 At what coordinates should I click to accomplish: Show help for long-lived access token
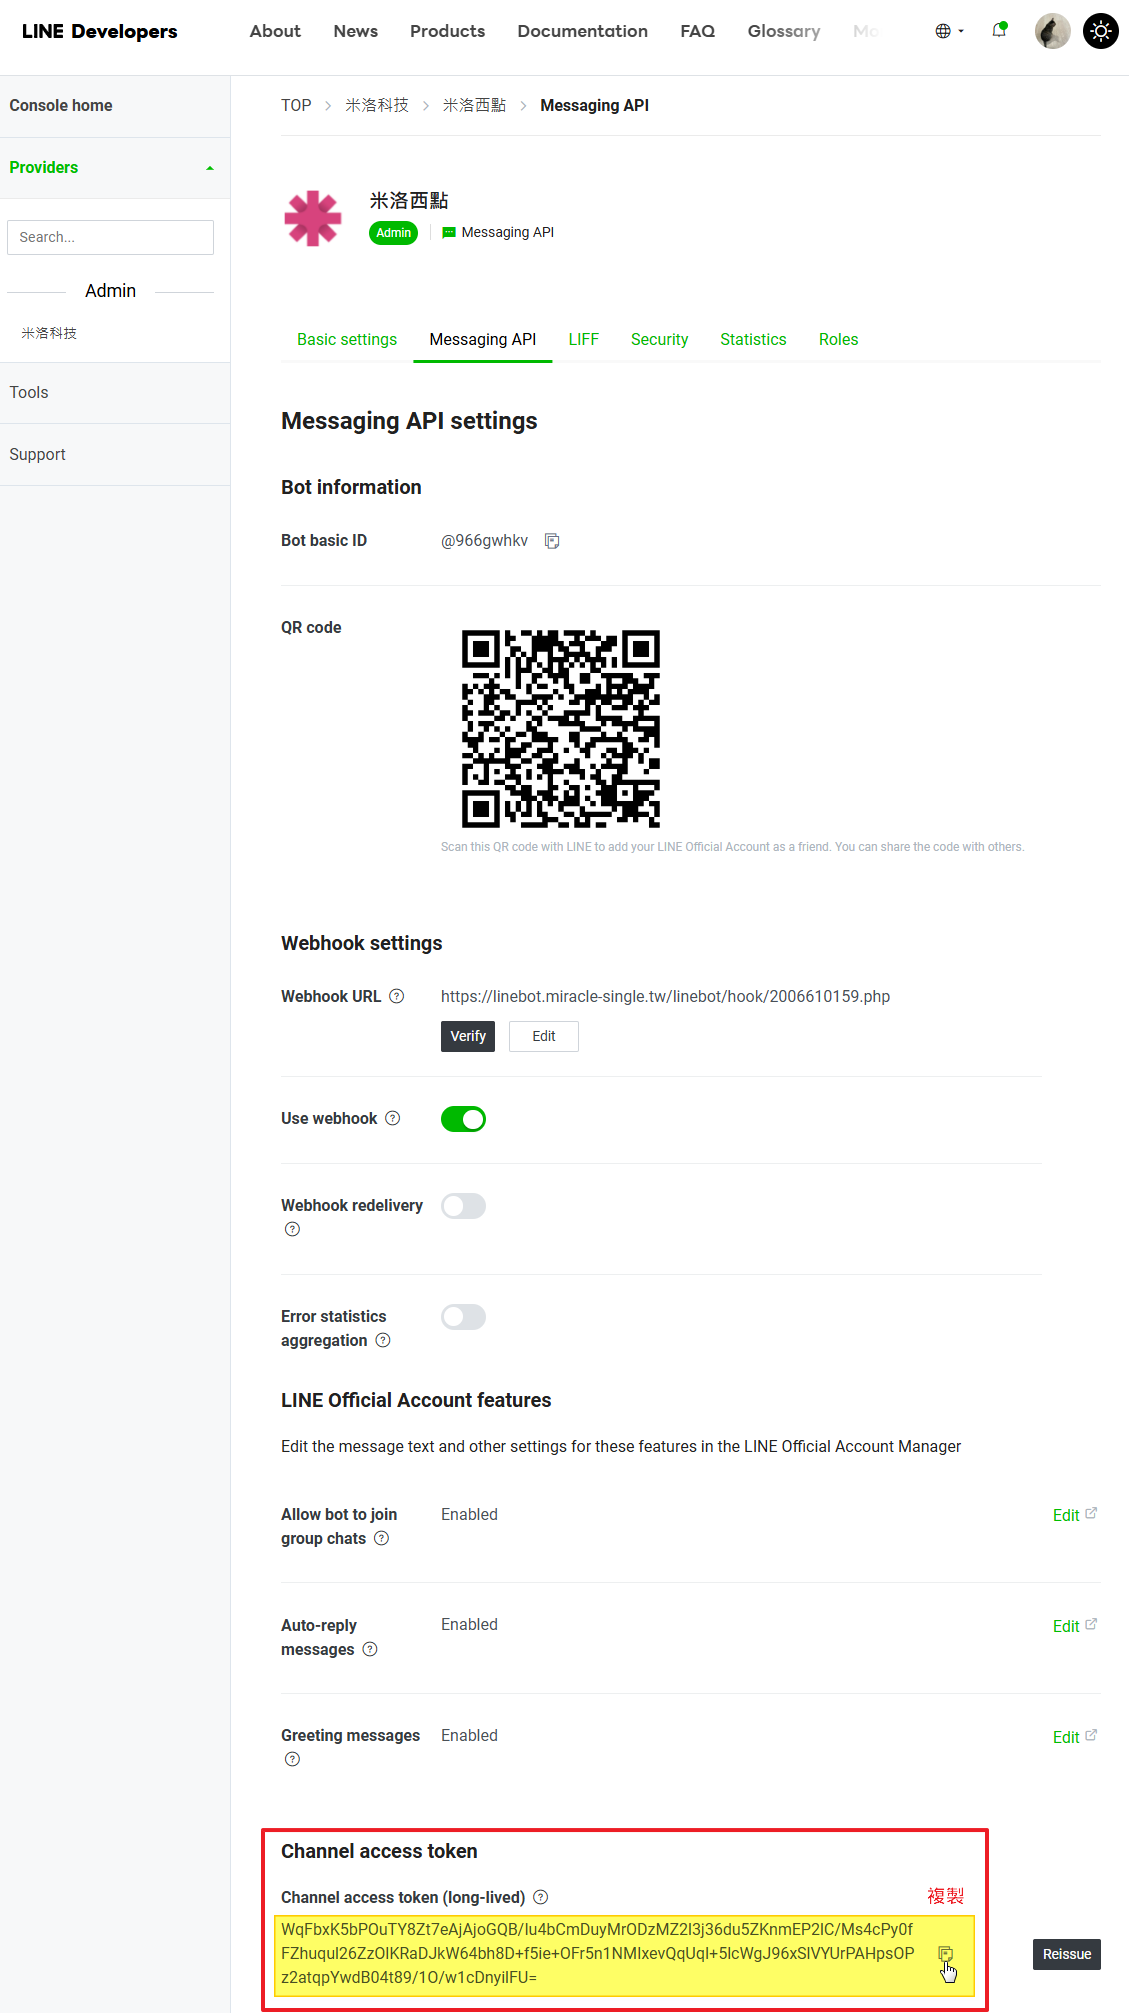click(541, 1897)
